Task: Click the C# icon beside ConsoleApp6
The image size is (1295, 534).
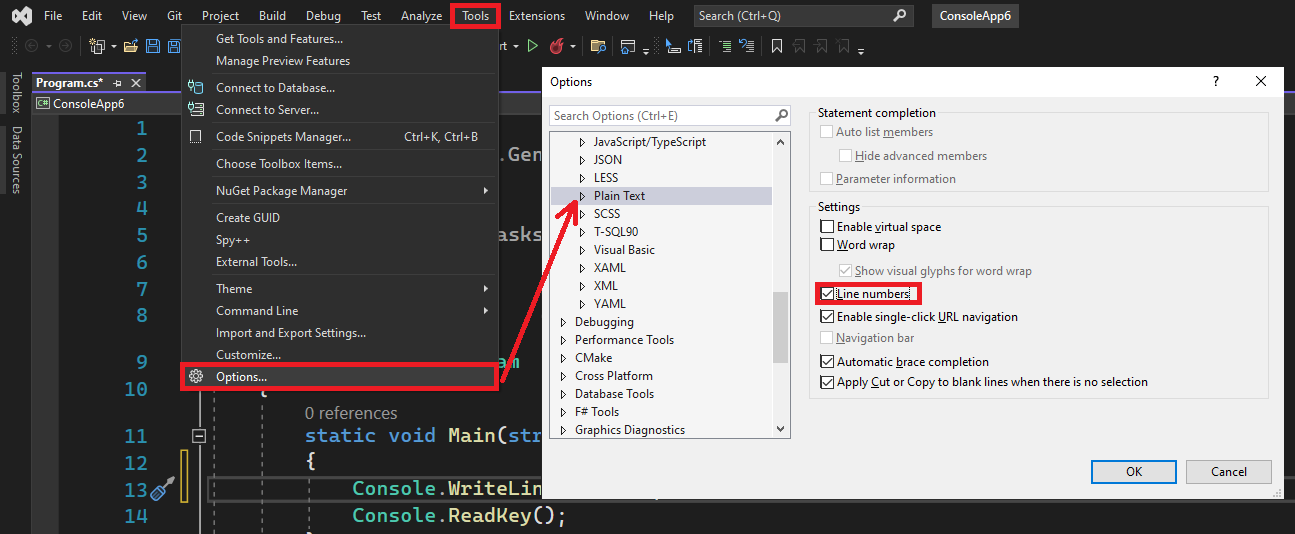Action: click(x=43, y=103)
